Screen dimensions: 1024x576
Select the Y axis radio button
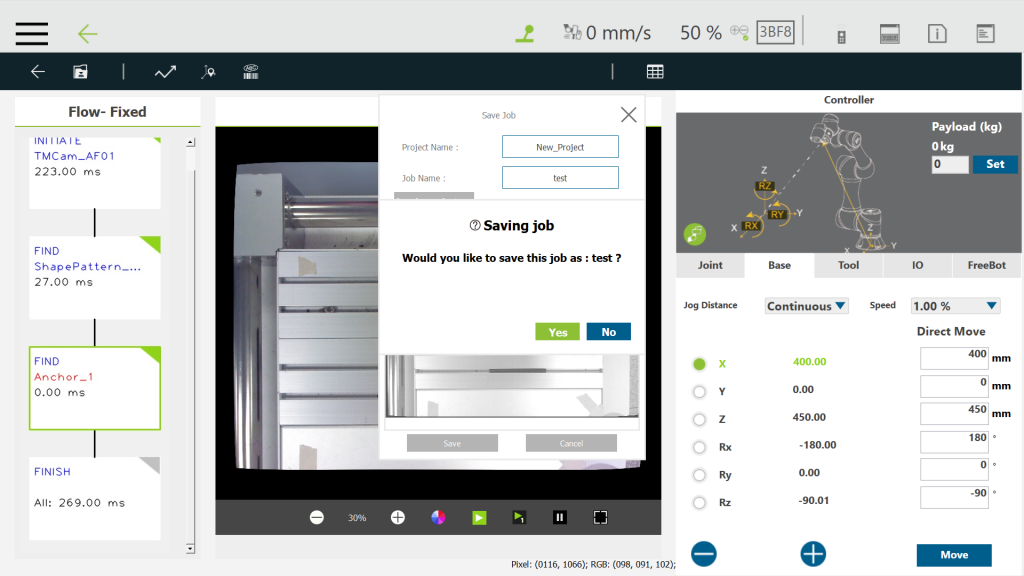pos(699,391)
